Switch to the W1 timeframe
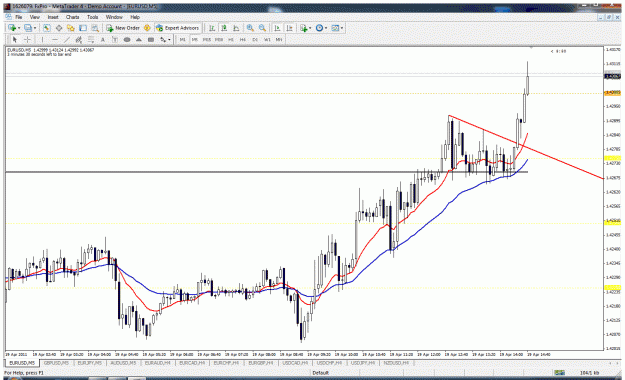Image resolution: width=625 pixels, height=380 pixels. (267, 39)
